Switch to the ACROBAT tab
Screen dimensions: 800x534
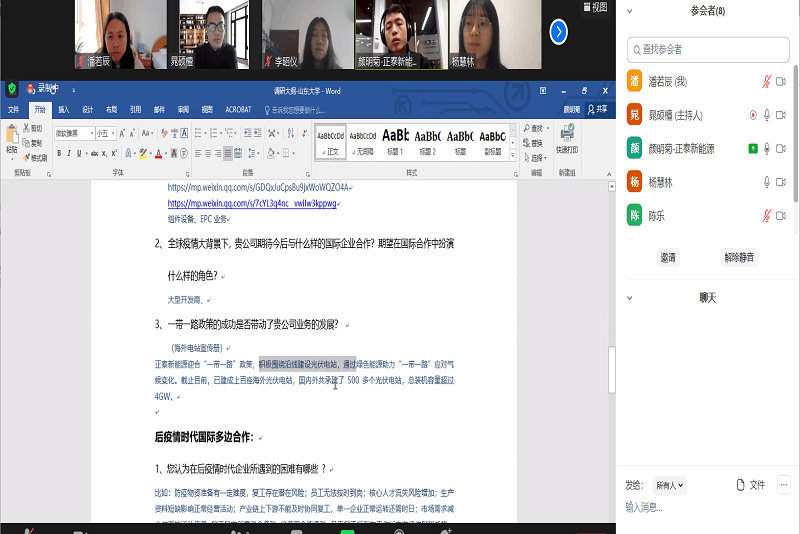[x=238, y=110]
